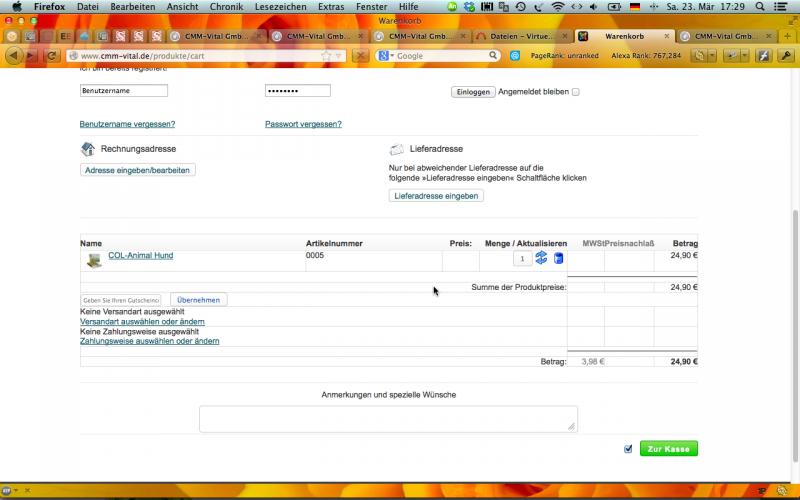This screenshot has height=500, width=800.
Task: Open the Google search engine dropdown
Action: pyautogui.click(x=386, y=56)
